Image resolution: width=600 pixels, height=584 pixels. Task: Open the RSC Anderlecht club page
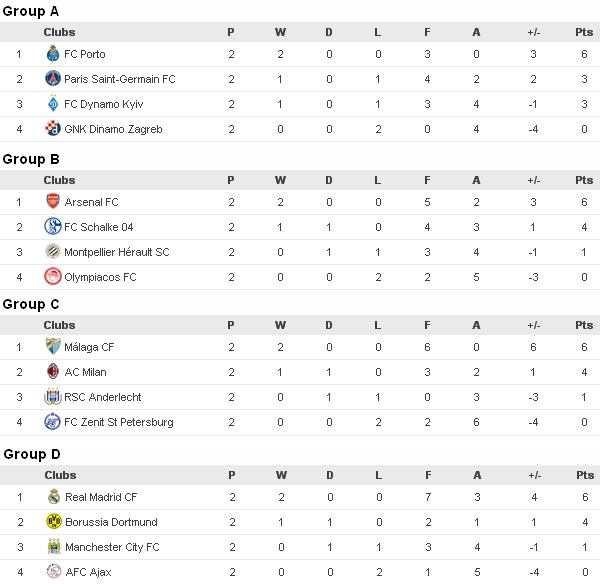click(x=102, y=397)
